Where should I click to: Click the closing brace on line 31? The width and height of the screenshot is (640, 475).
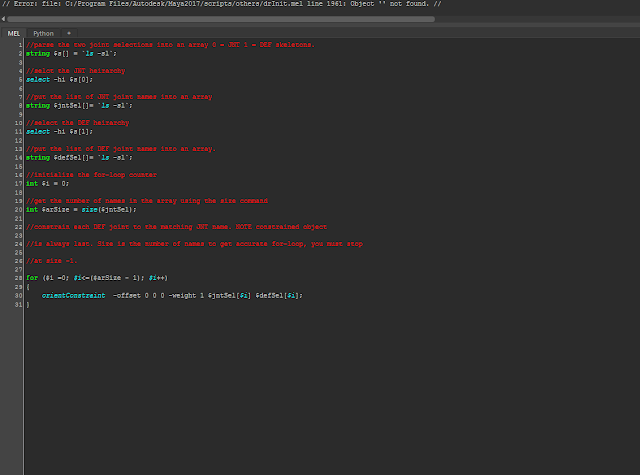(x=28, y=305)
